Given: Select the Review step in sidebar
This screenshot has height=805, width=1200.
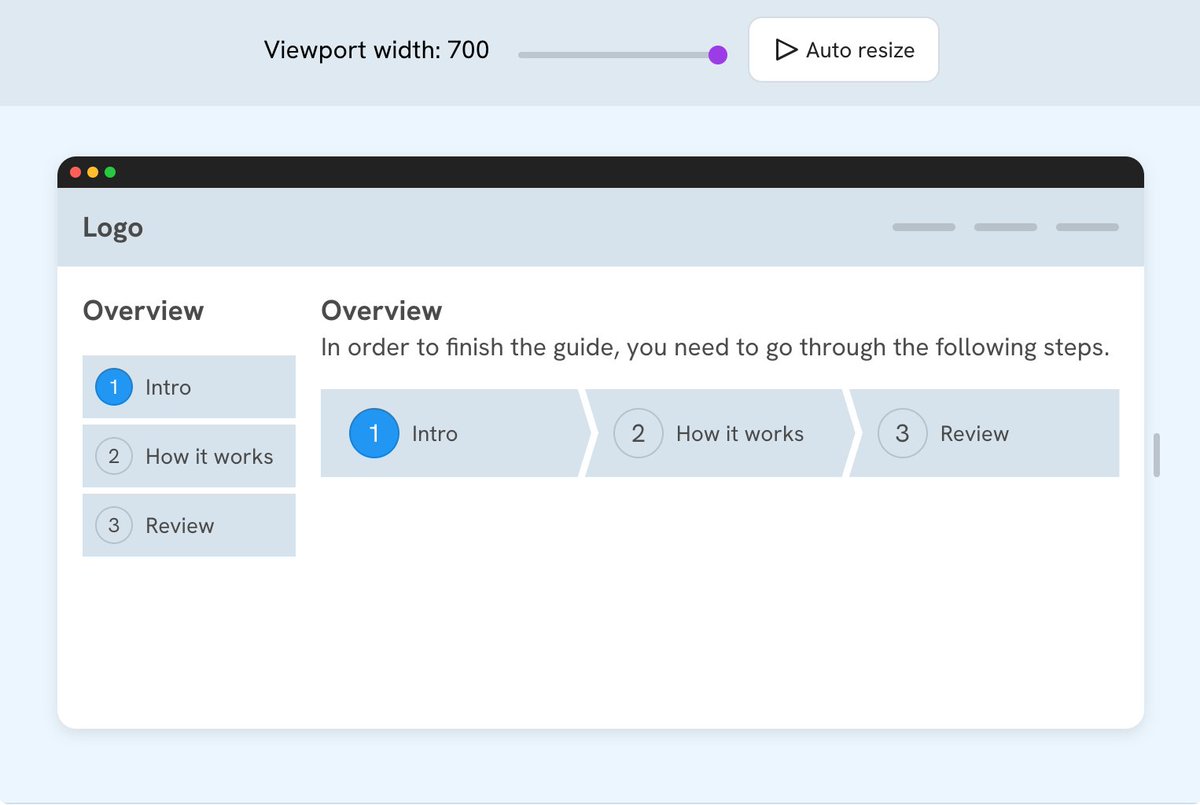Looking at the screenshot, I should pos(189,525).
